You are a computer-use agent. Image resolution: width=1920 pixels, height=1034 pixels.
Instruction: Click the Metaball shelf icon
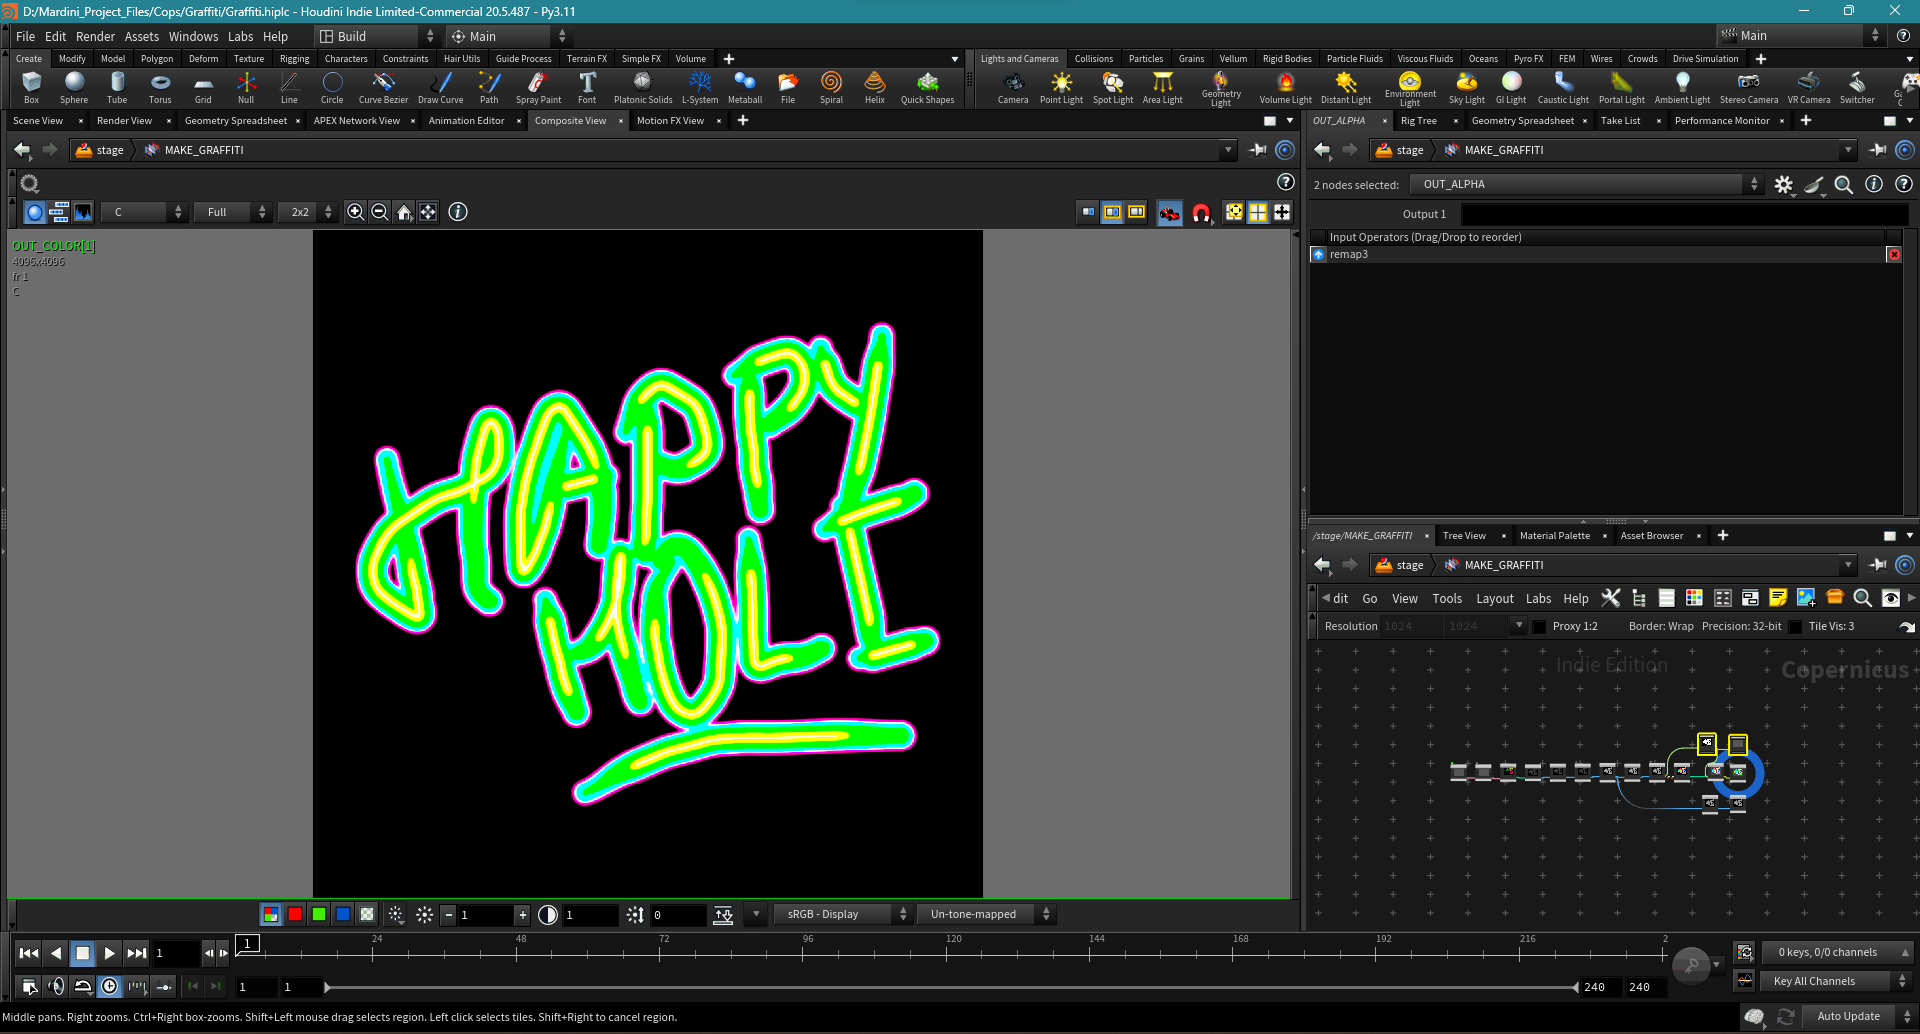tap(745, 87)
